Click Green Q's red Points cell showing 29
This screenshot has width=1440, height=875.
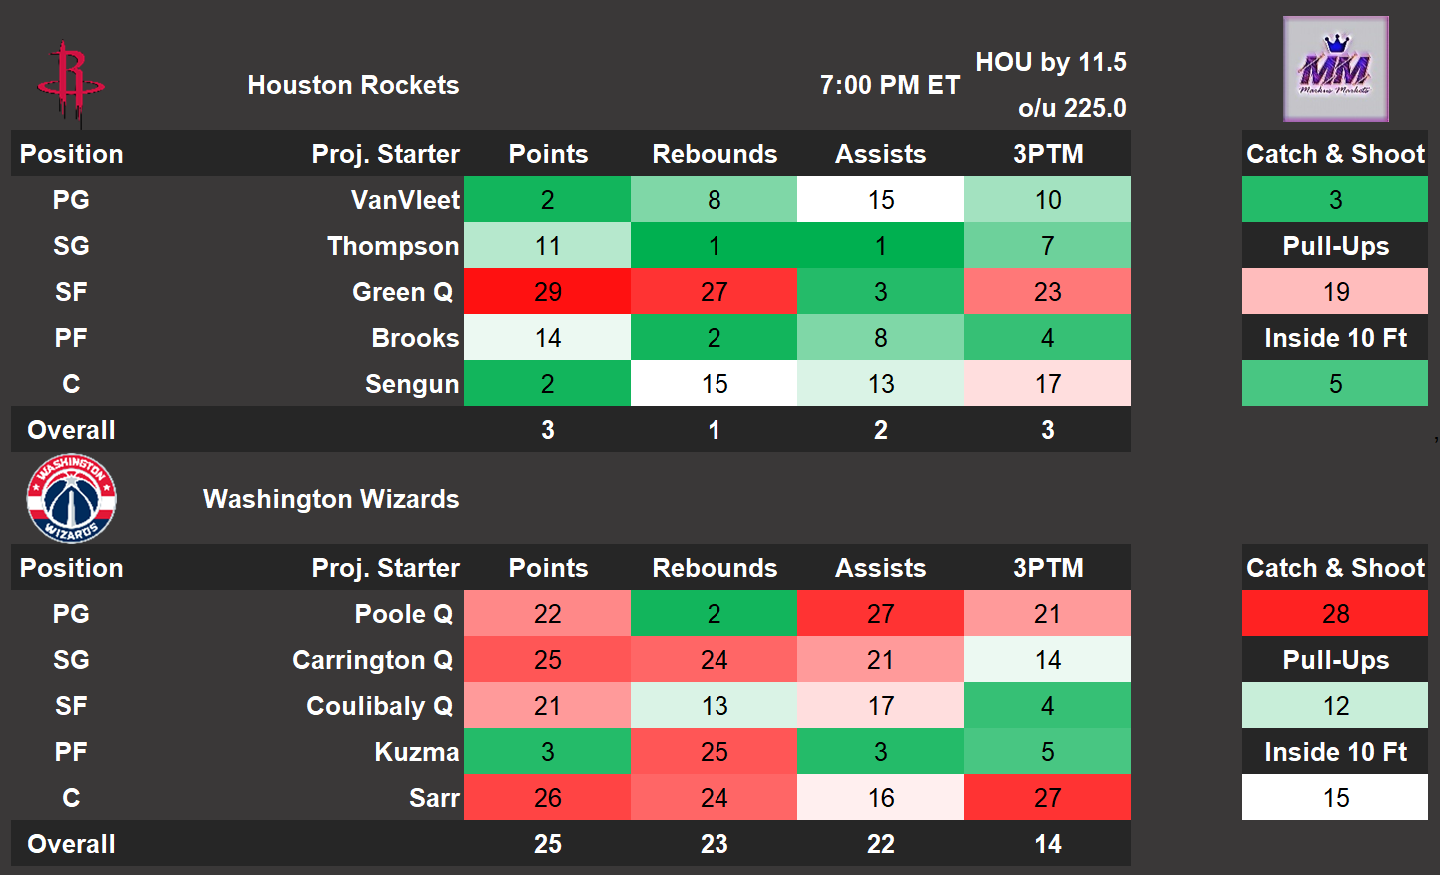tap(548, 292)
